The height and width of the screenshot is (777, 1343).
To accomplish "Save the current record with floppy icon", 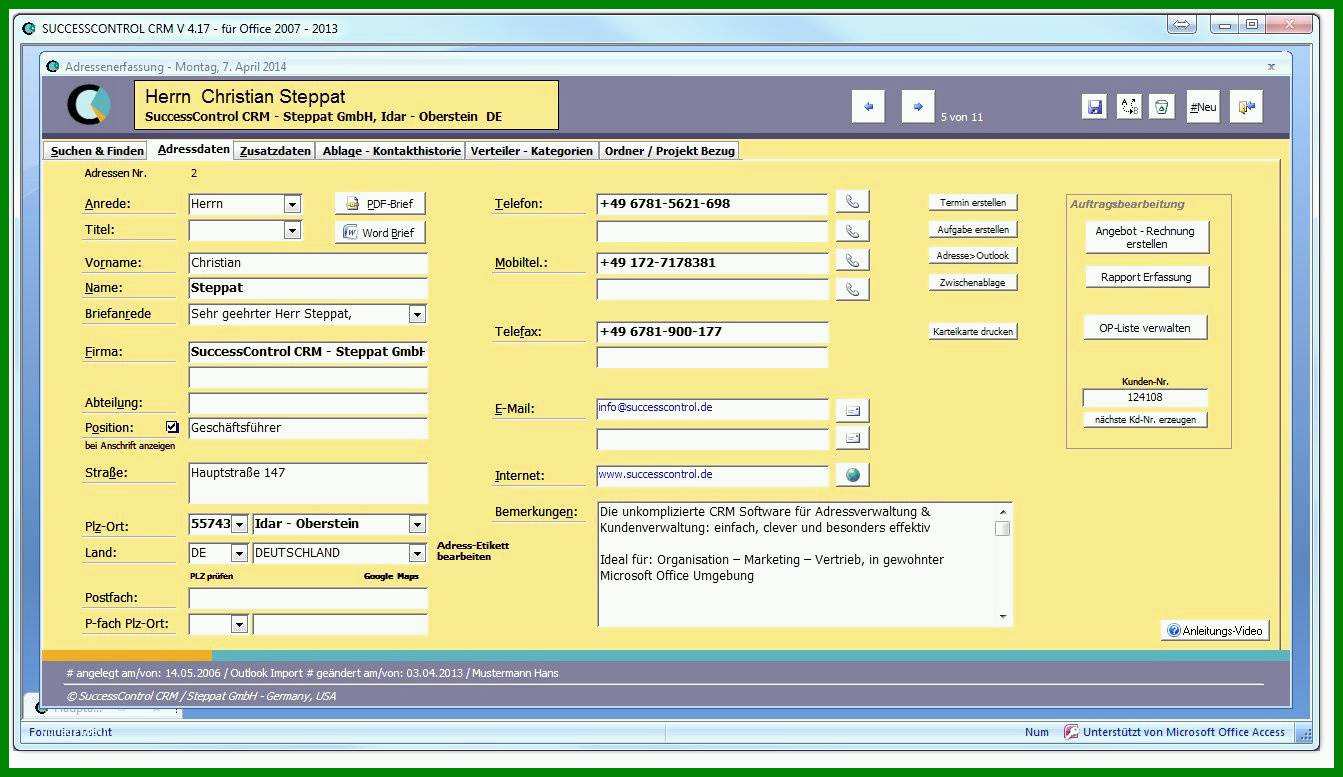I will pos(1095,107).
